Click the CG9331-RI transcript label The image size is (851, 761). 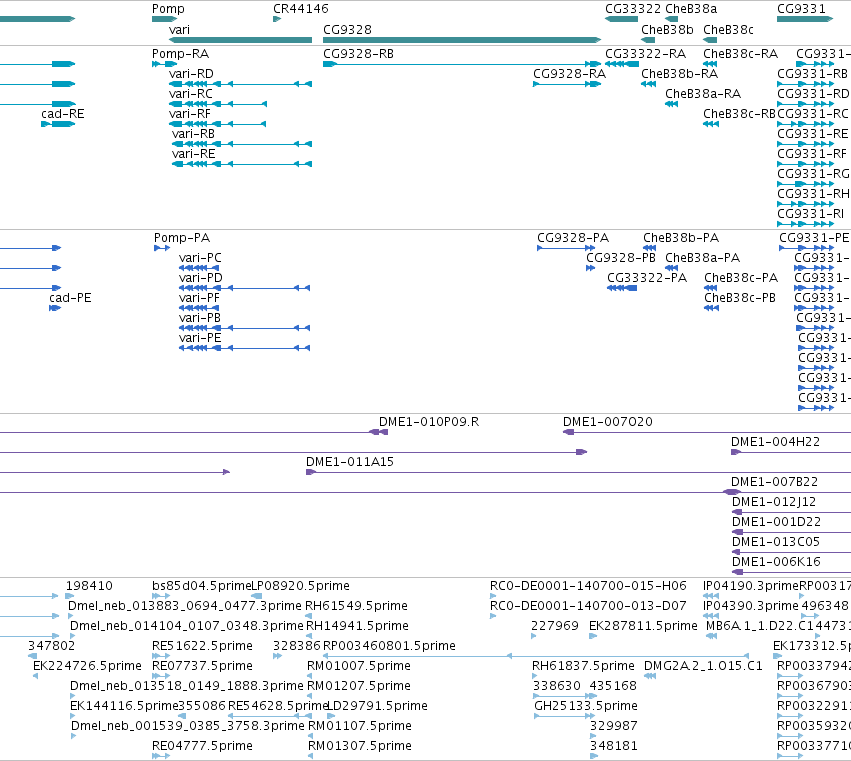[x=810, y=214]
